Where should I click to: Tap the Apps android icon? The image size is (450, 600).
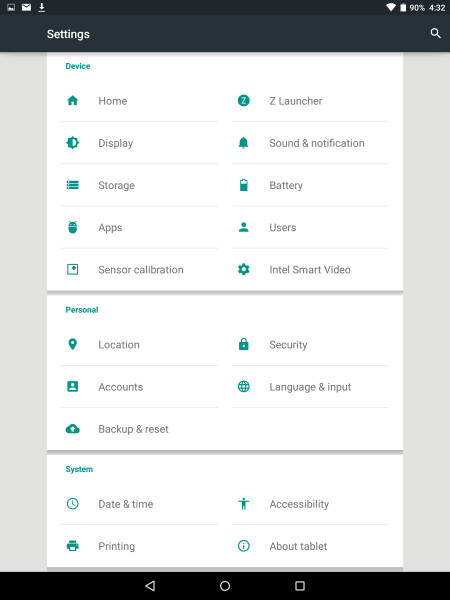(72, 227)
